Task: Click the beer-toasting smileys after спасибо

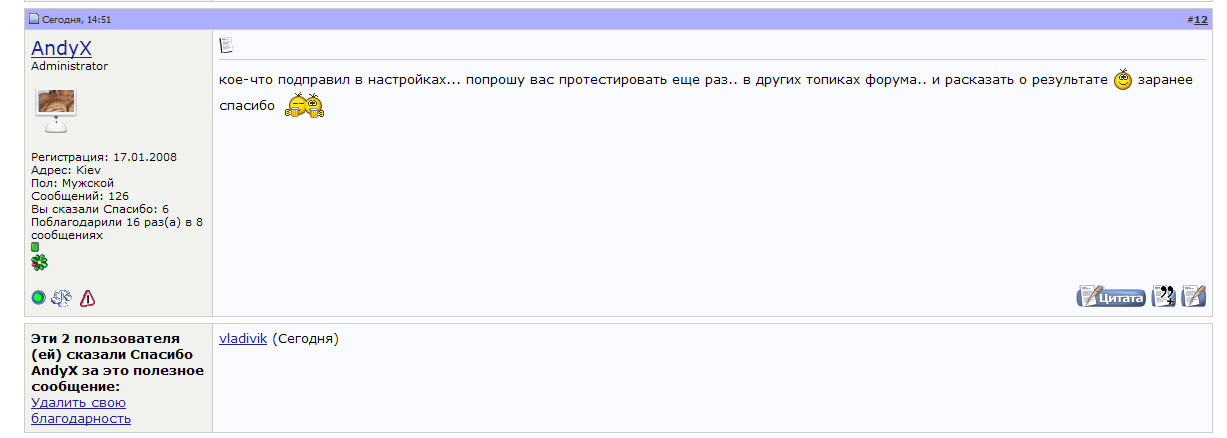Action: click(305, 104)
